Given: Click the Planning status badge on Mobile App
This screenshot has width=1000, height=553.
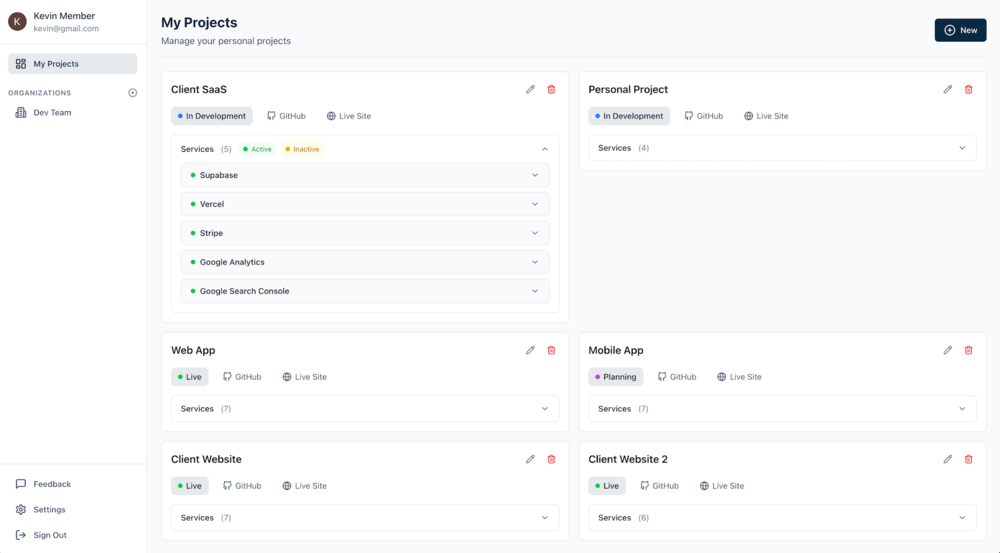Looking at the screenshot, I should tap(615, 377).
